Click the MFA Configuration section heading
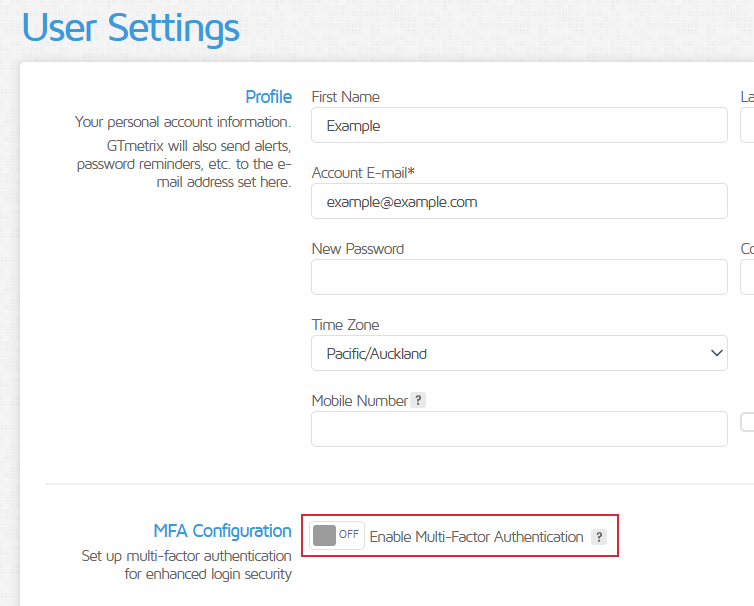The width and height of the screenshot is (754, 606). [x=222, y=531]
